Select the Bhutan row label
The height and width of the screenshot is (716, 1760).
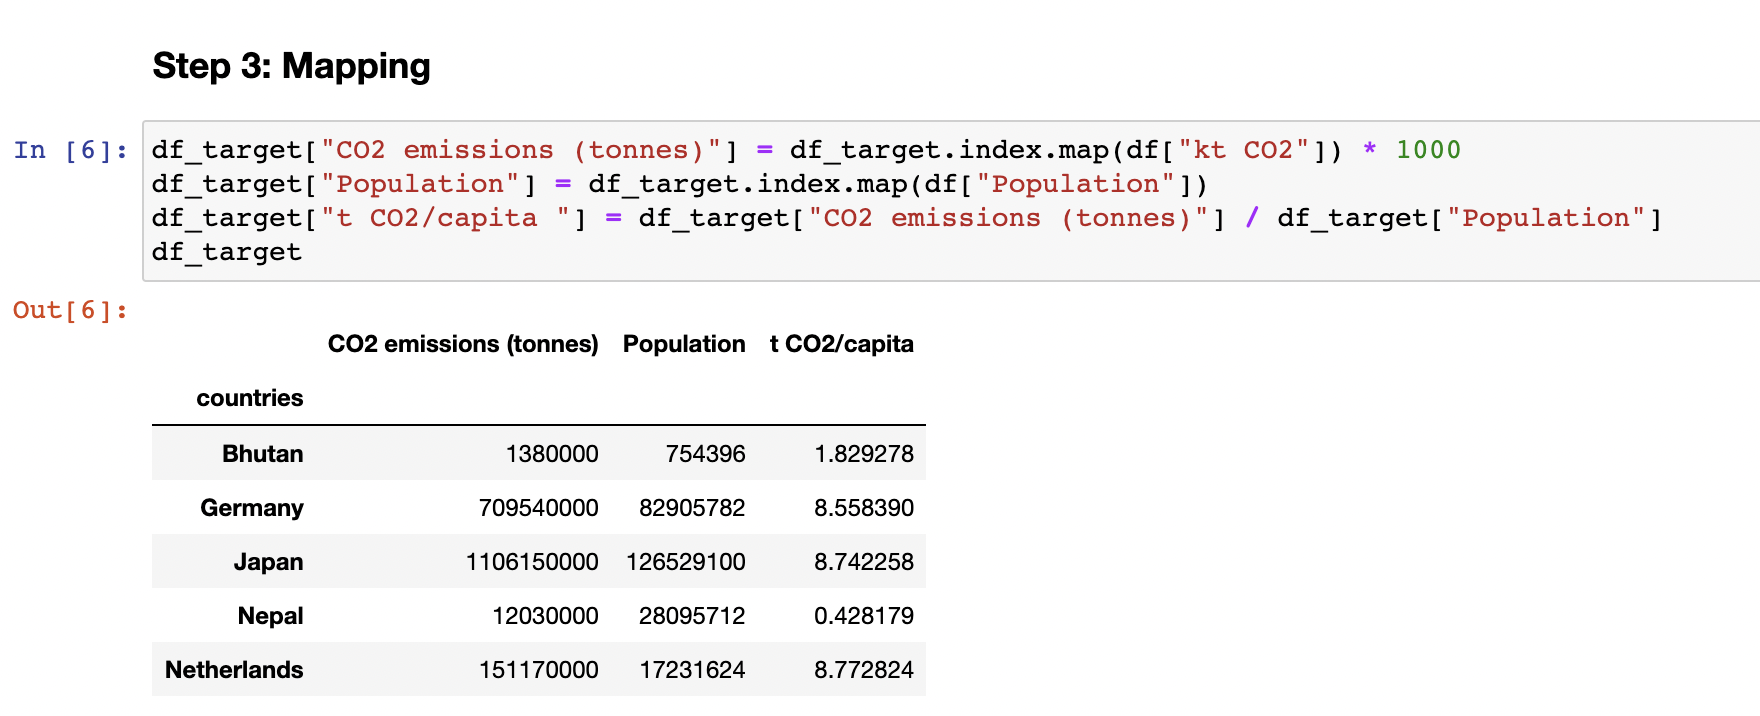262,454
